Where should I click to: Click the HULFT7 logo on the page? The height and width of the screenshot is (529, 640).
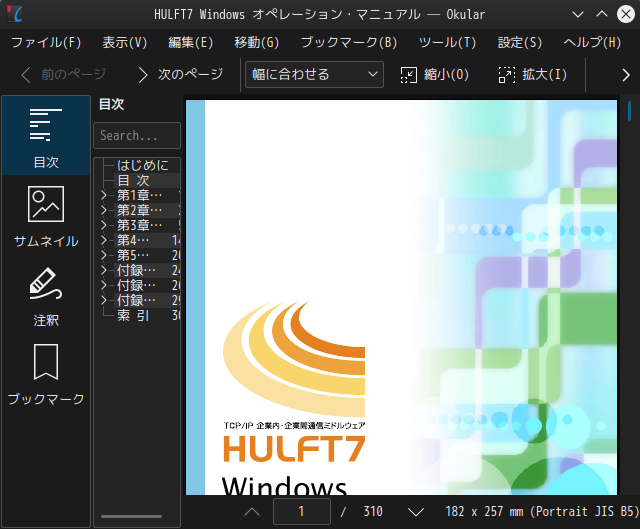(x=294, y=448)
